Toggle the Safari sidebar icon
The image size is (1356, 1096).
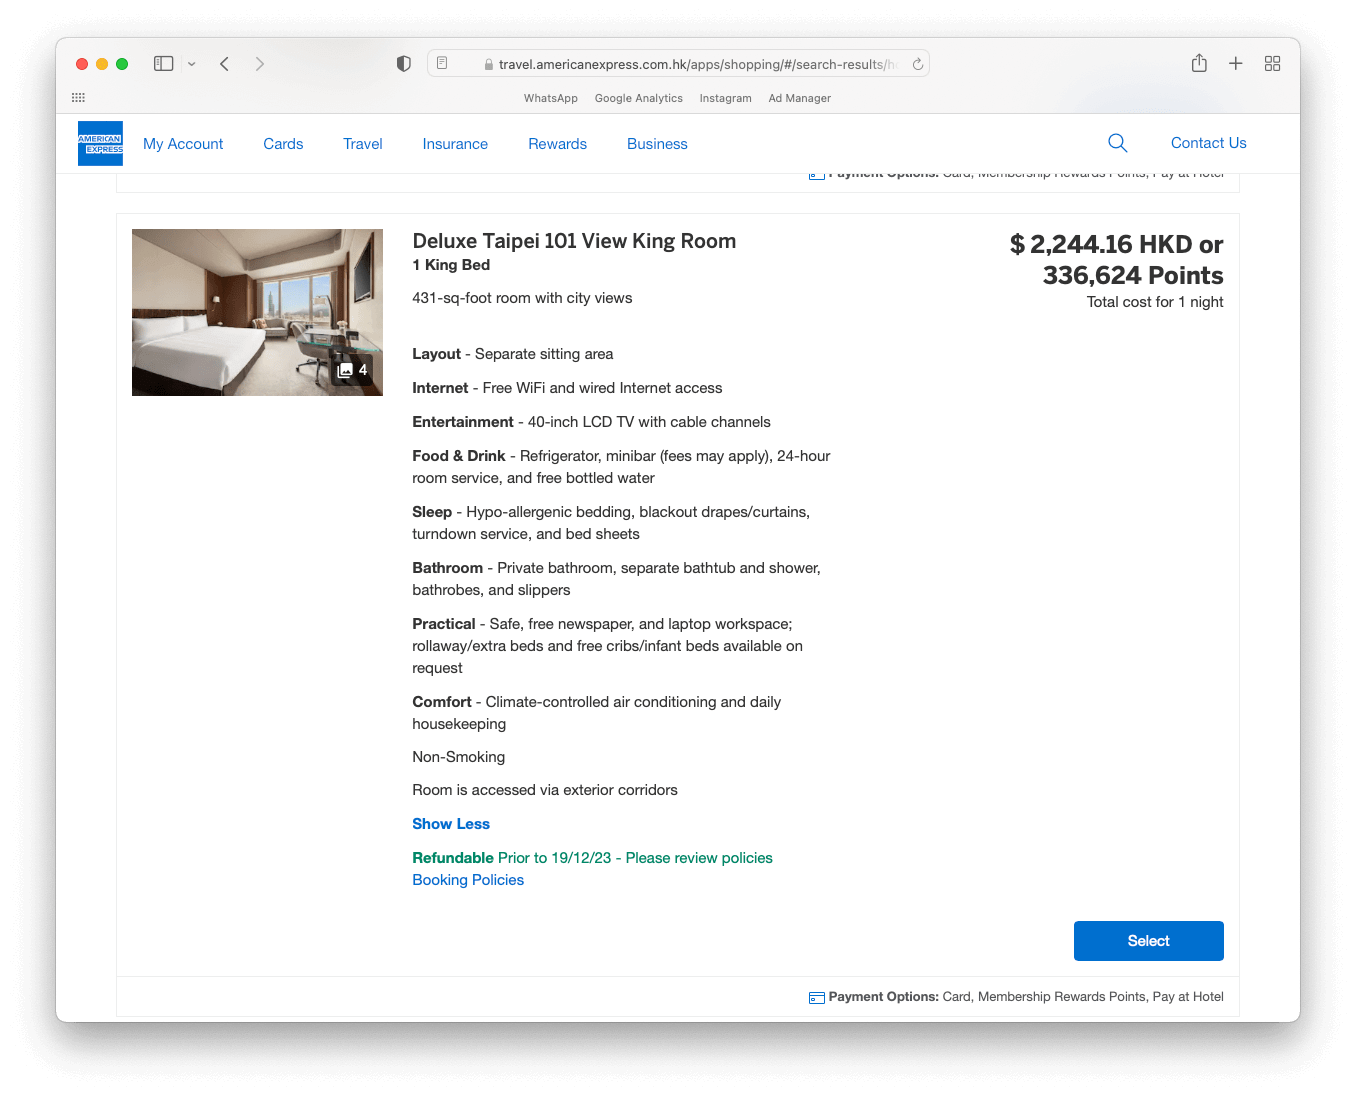pos(164,64)
